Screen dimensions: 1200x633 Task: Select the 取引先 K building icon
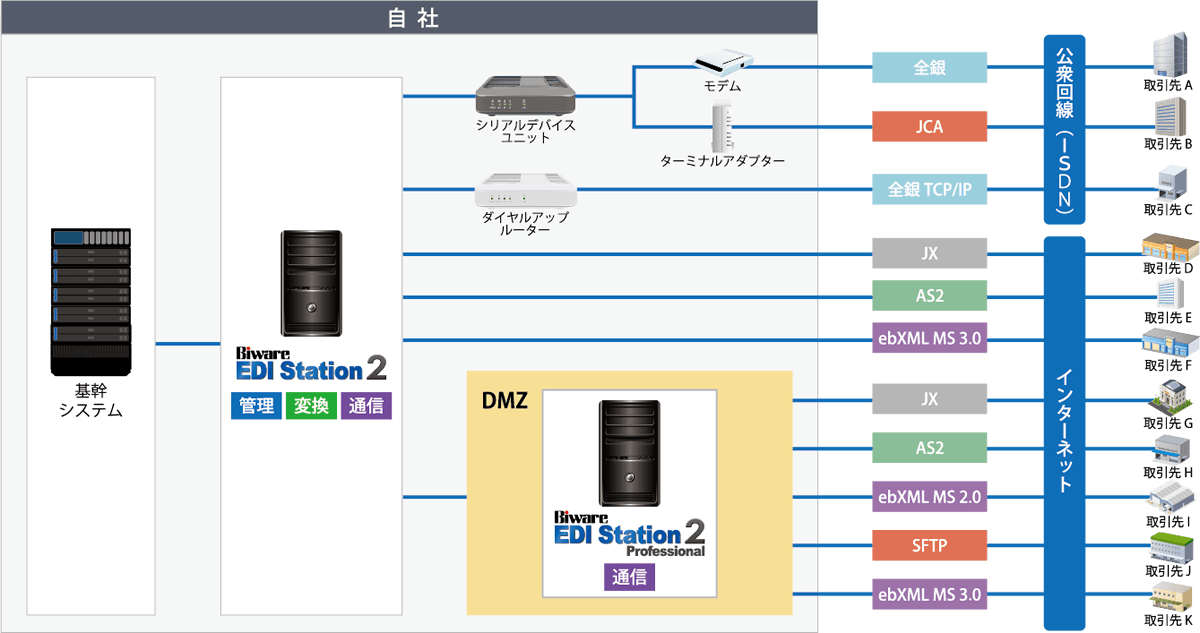tap(1169, 596)
